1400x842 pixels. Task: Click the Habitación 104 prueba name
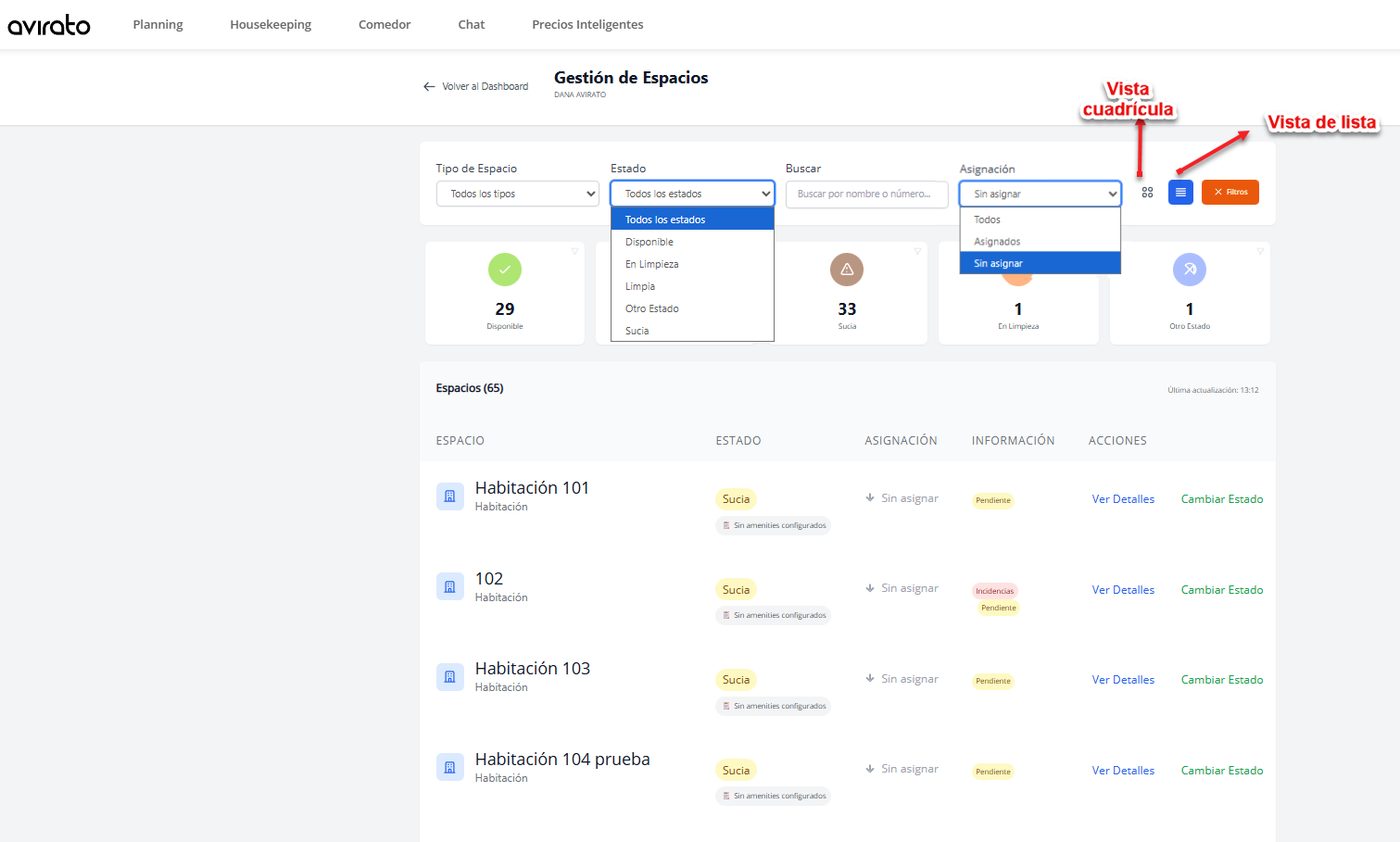point(562,759)
